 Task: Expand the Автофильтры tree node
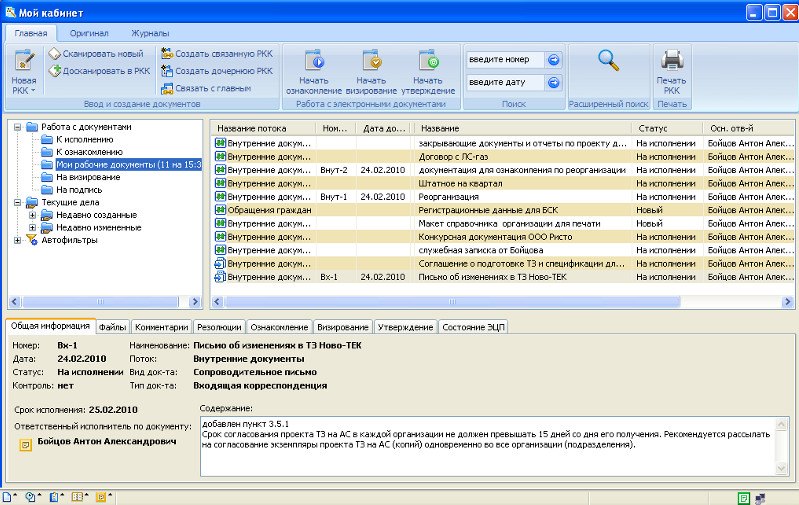[x=17, y=240]
